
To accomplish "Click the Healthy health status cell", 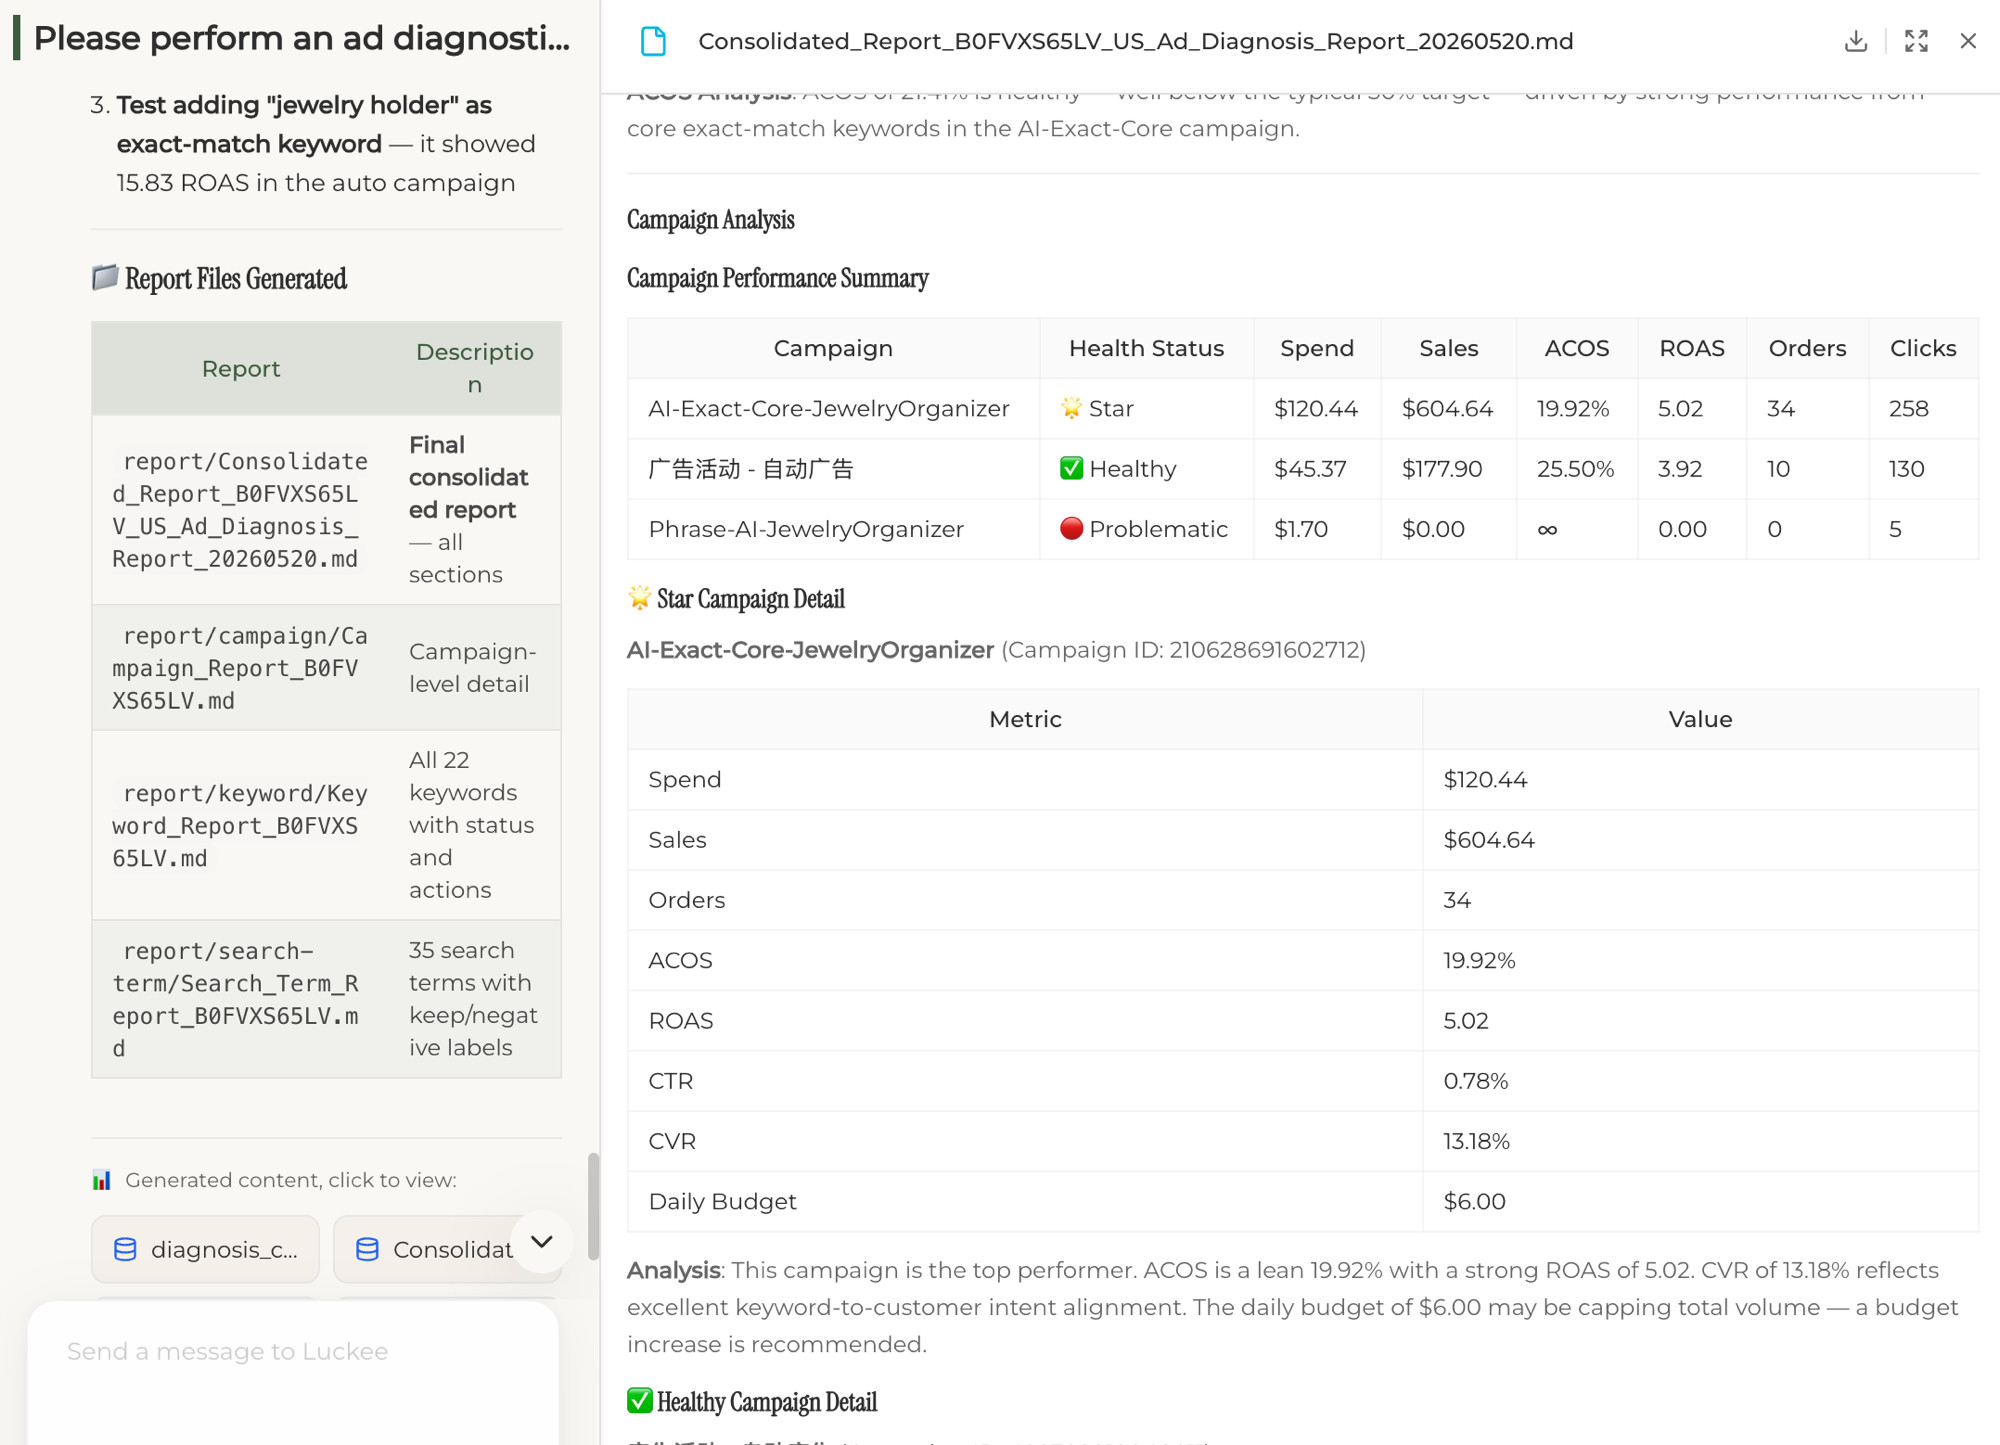I will tap(1146, 469).
